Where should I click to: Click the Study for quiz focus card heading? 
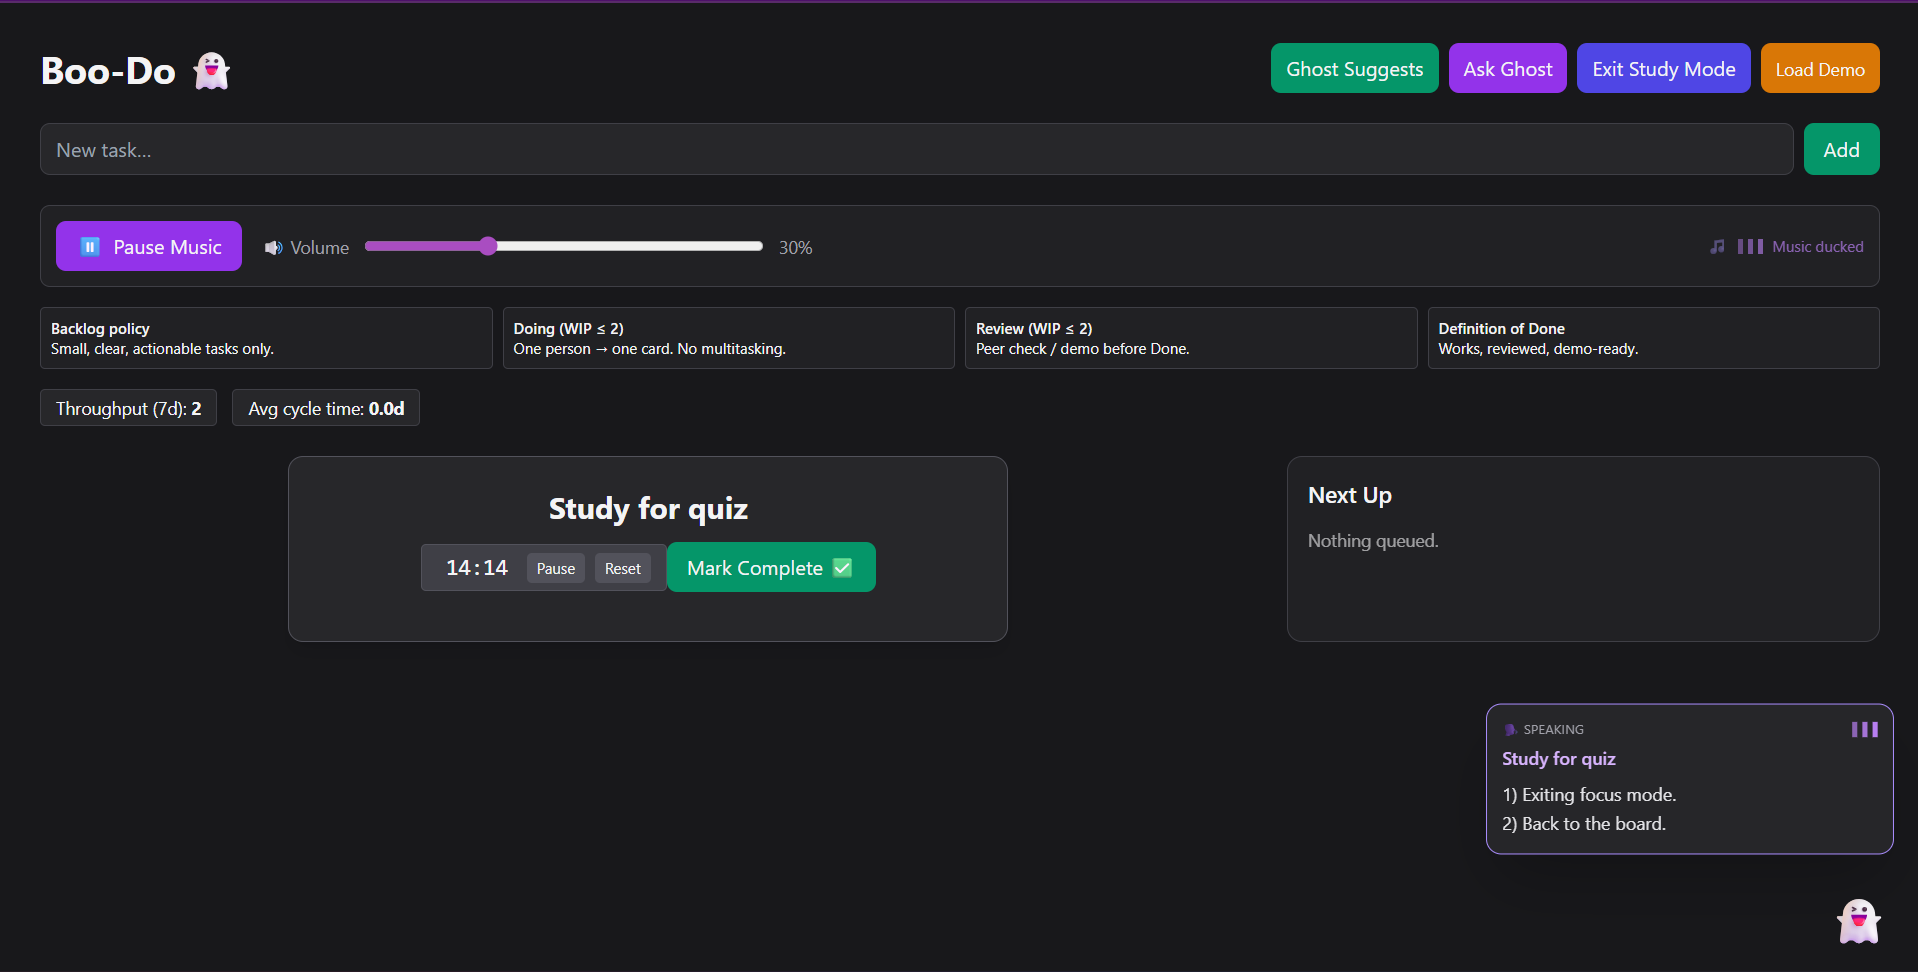coord(648,509)
